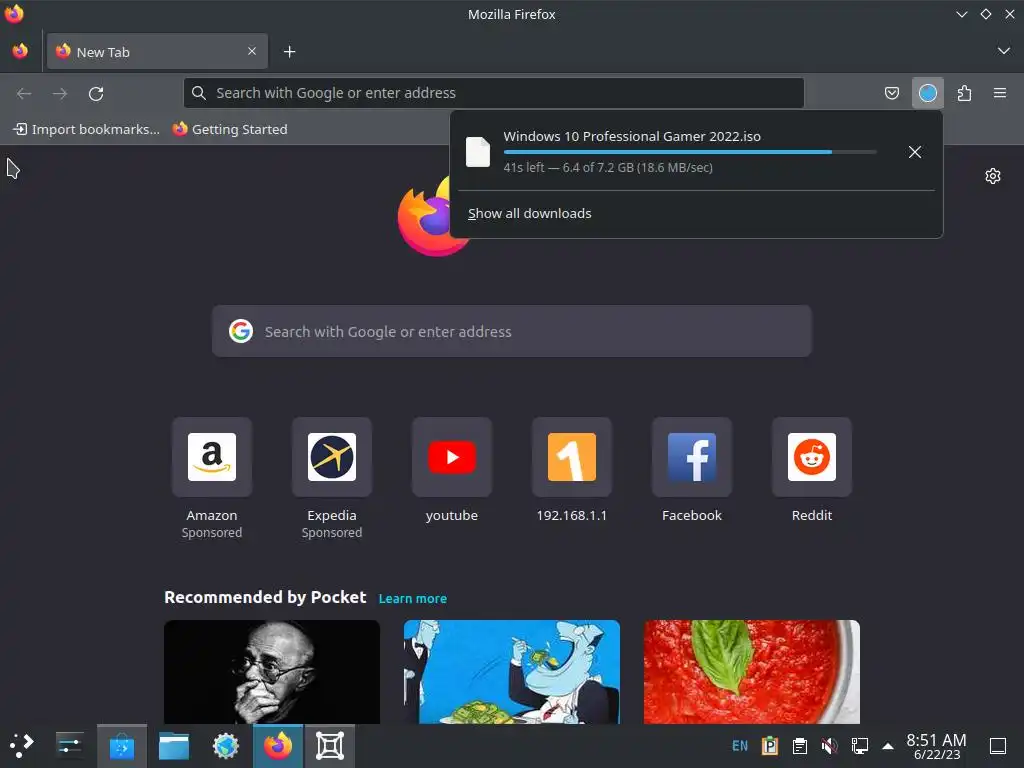
Task: Click the muted volume tray icon
Action: click(x=829, y=746)
